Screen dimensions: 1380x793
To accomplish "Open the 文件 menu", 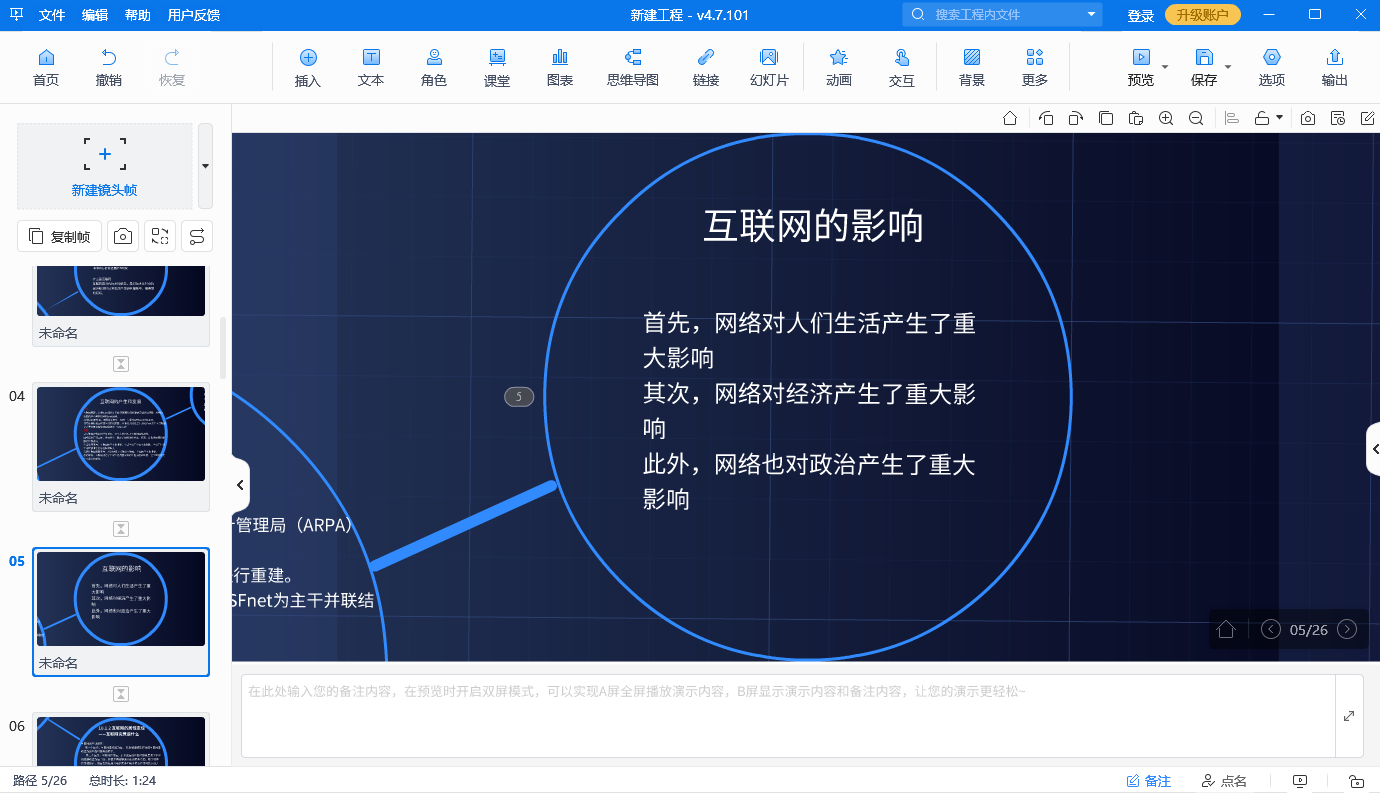I will pos(52,15).
